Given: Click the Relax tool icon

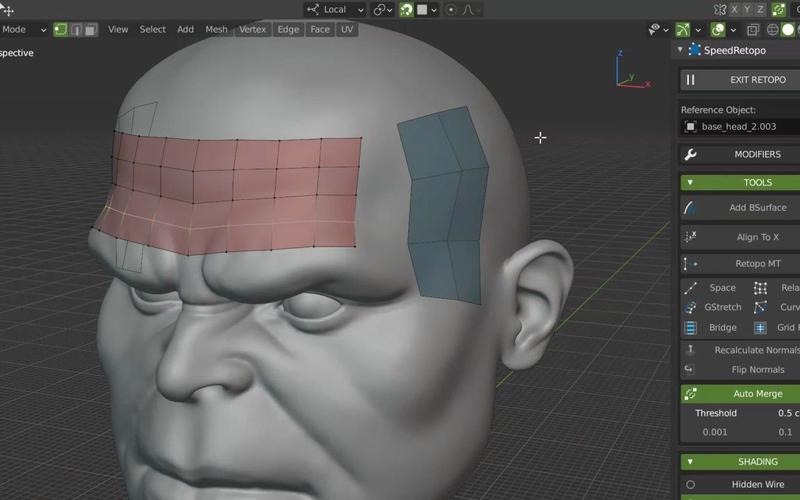Looking at the screenshot, I should coord(760,288).
